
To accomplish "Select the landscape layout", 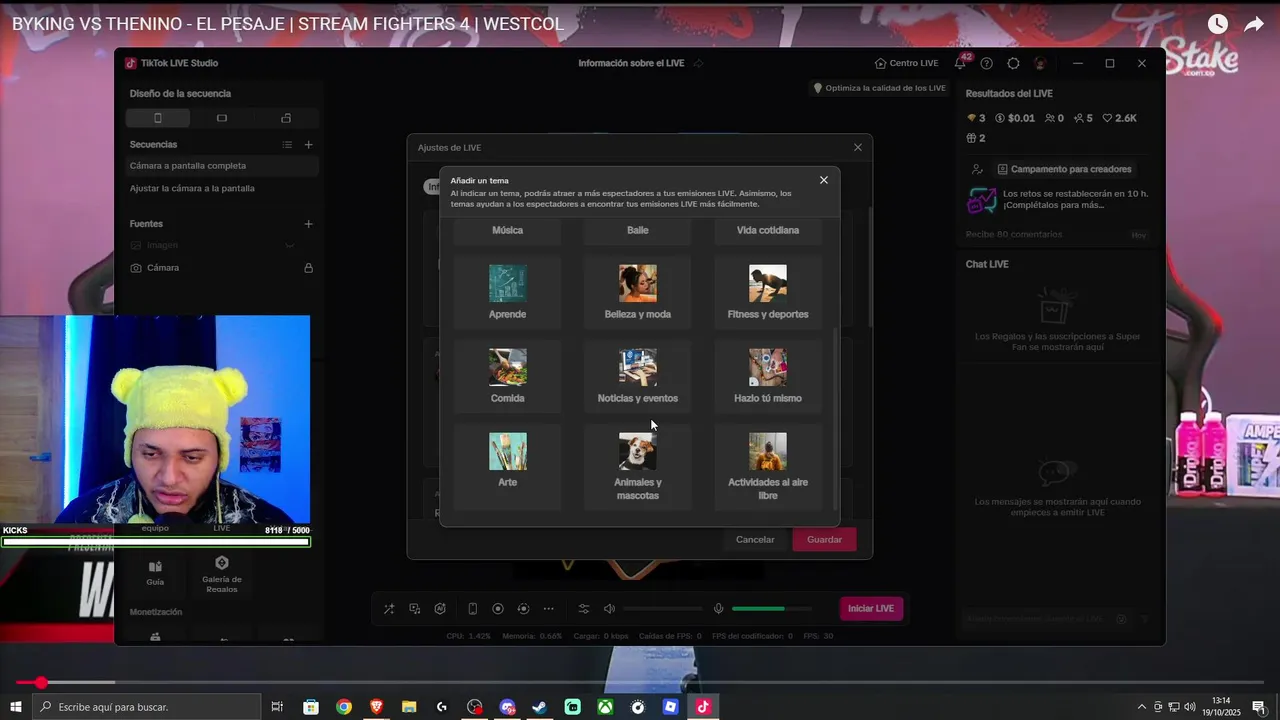I will [222, 118].
